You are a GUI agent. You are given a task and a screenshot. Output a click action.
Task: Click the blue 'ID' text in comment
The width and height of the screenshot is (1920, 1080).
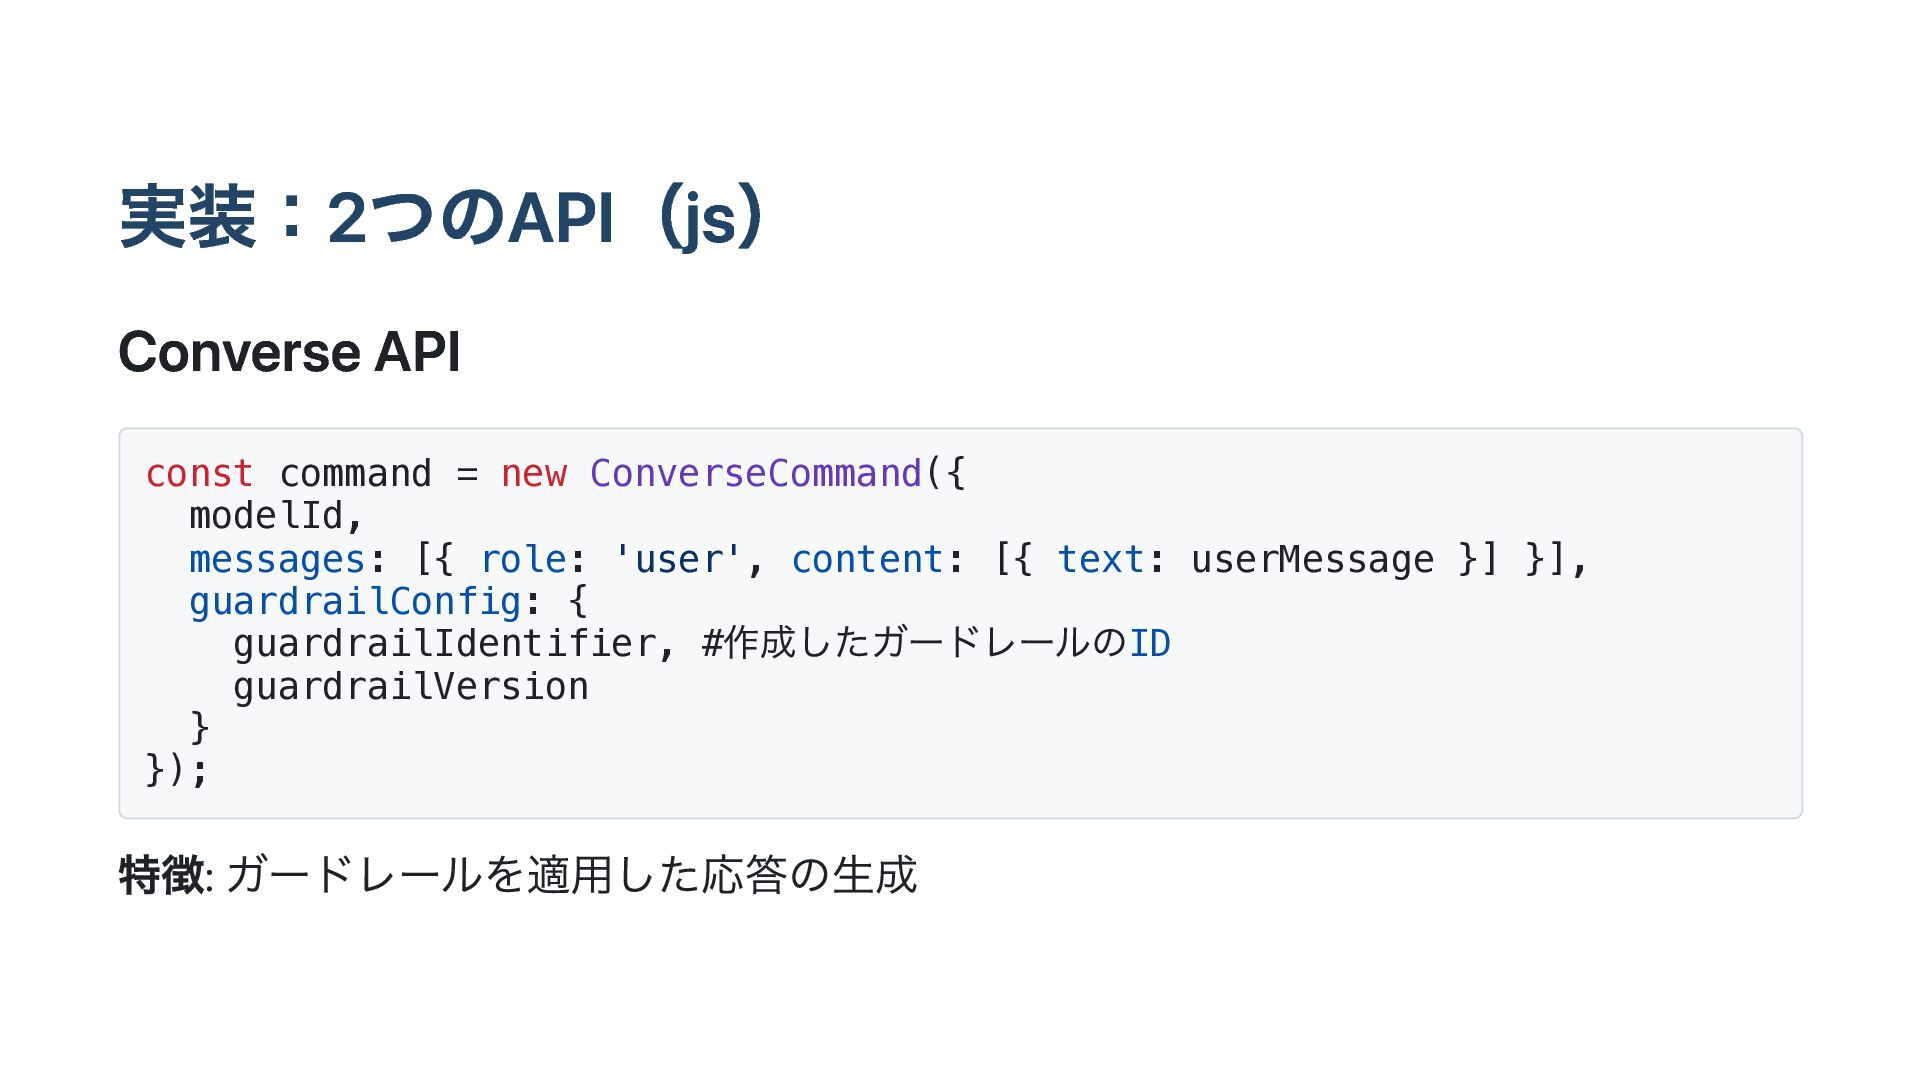[1149, 643]
